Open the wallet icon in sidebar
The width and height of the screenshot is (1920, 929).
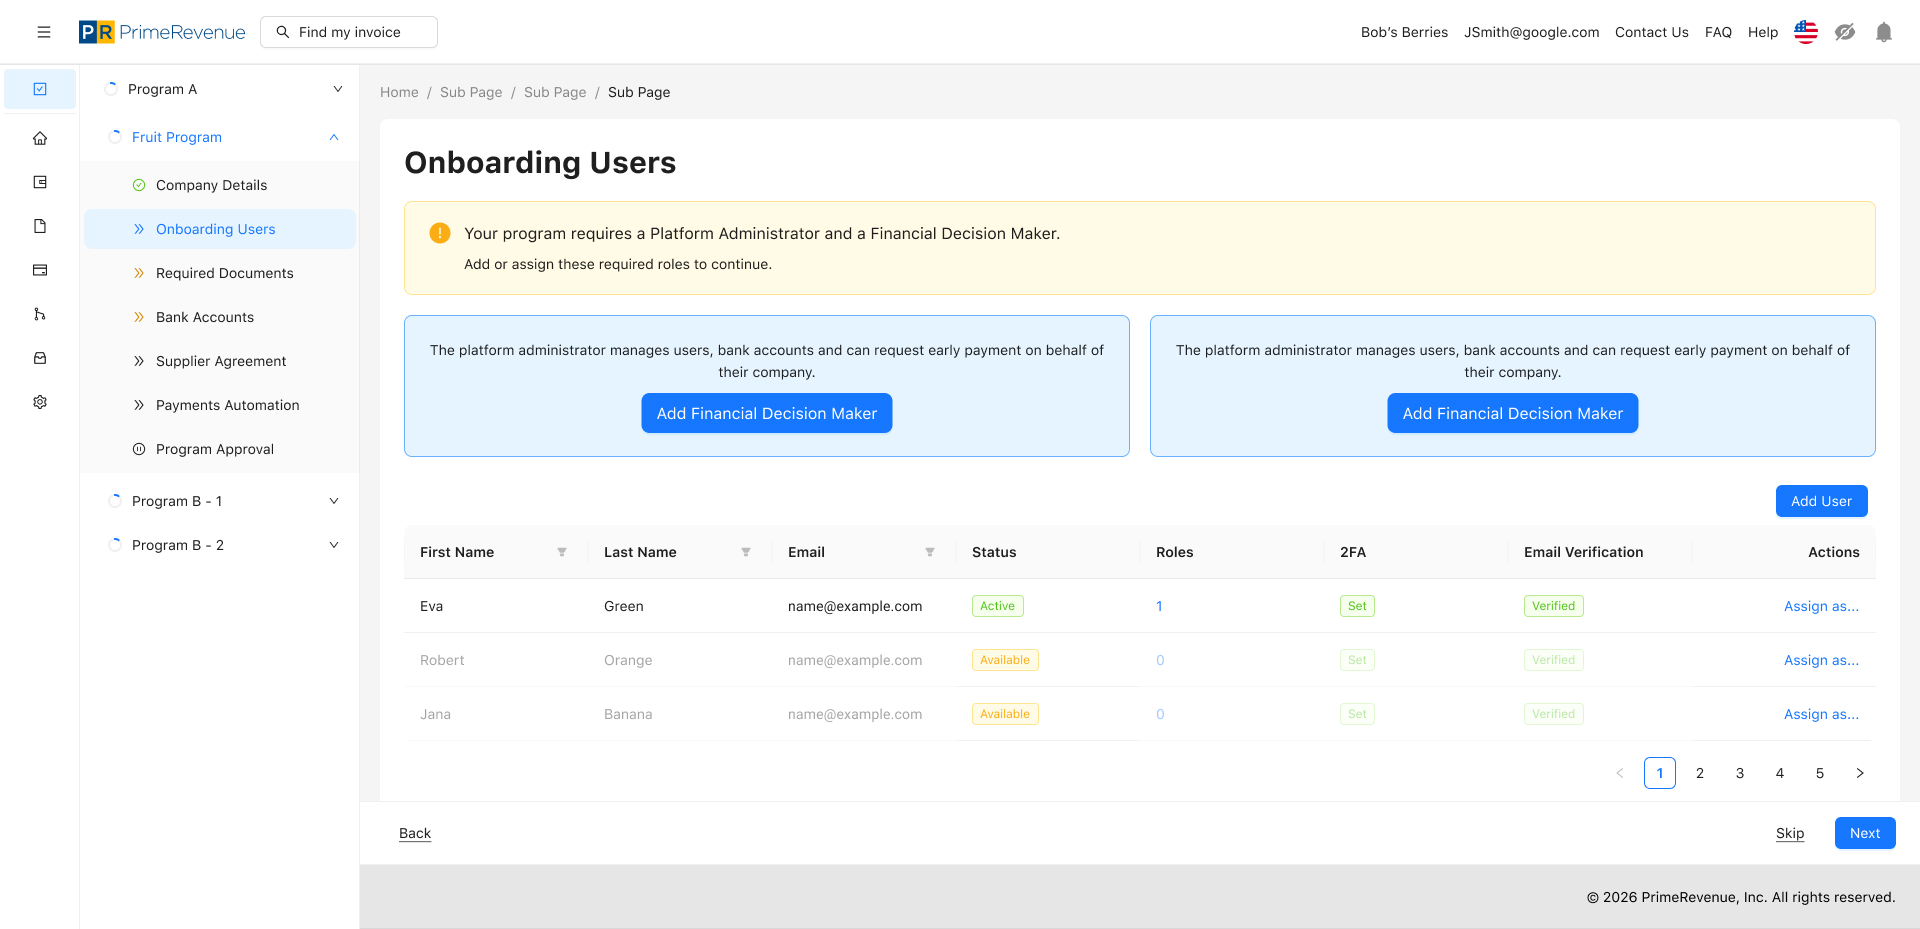(40, 182)
